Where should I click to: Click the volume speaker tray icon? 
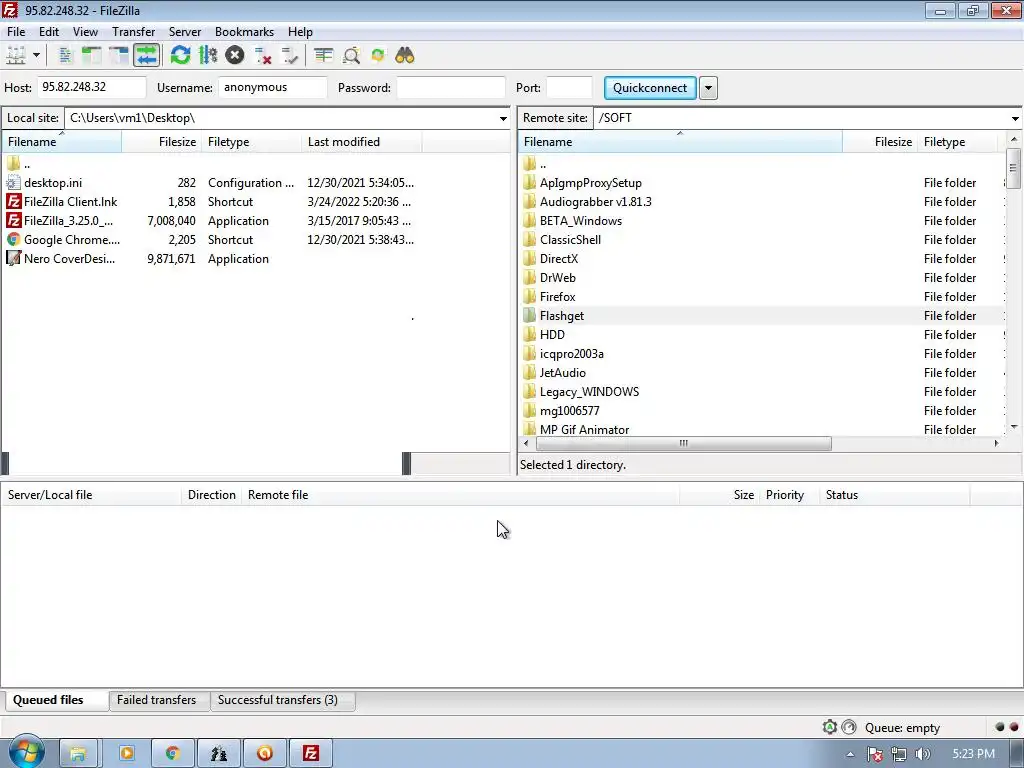(922, 754)
